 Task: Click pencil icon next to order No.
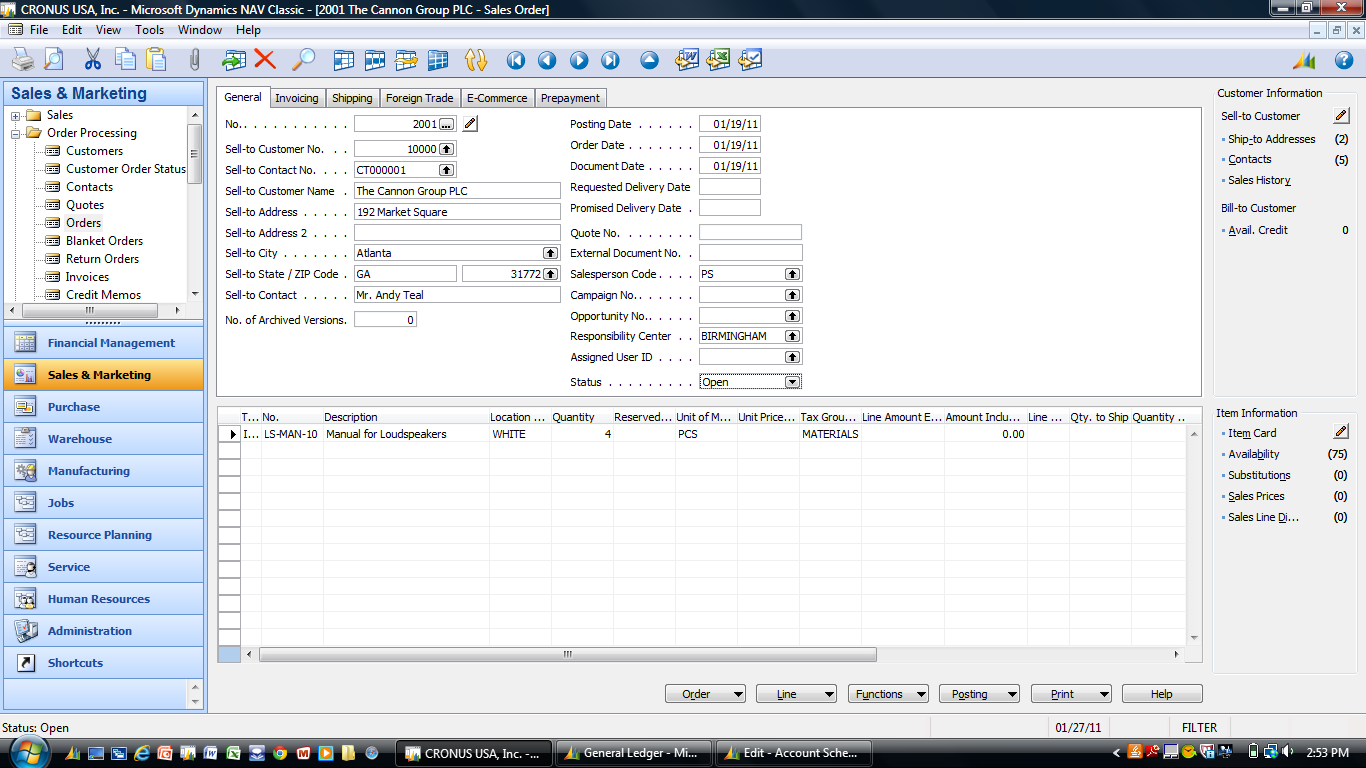point(470,124)
